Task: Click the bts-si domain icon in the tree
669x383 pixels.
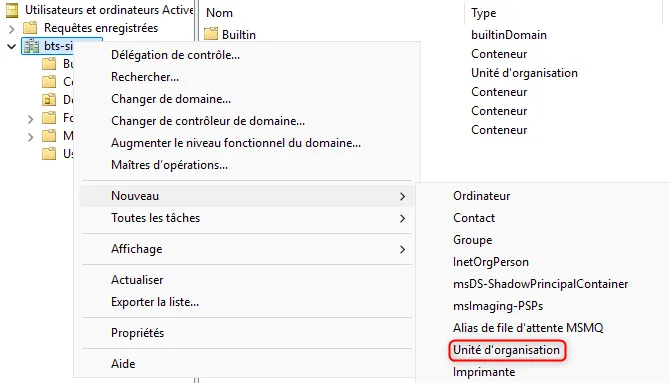Action: point(31,46)
